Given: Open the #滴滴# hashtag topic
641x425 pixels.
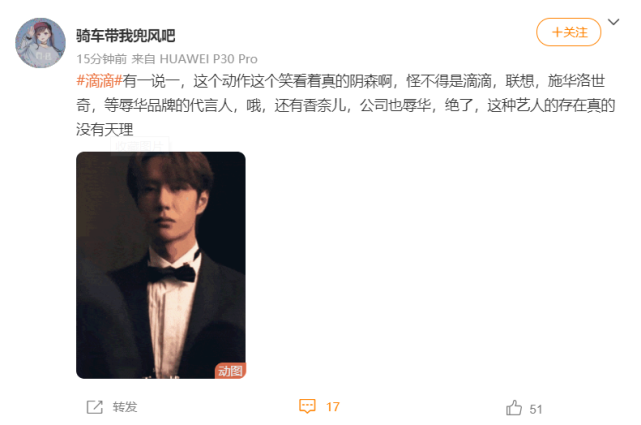Looking at the screenshot, I should pyautogui.click(x=99, y=81).
